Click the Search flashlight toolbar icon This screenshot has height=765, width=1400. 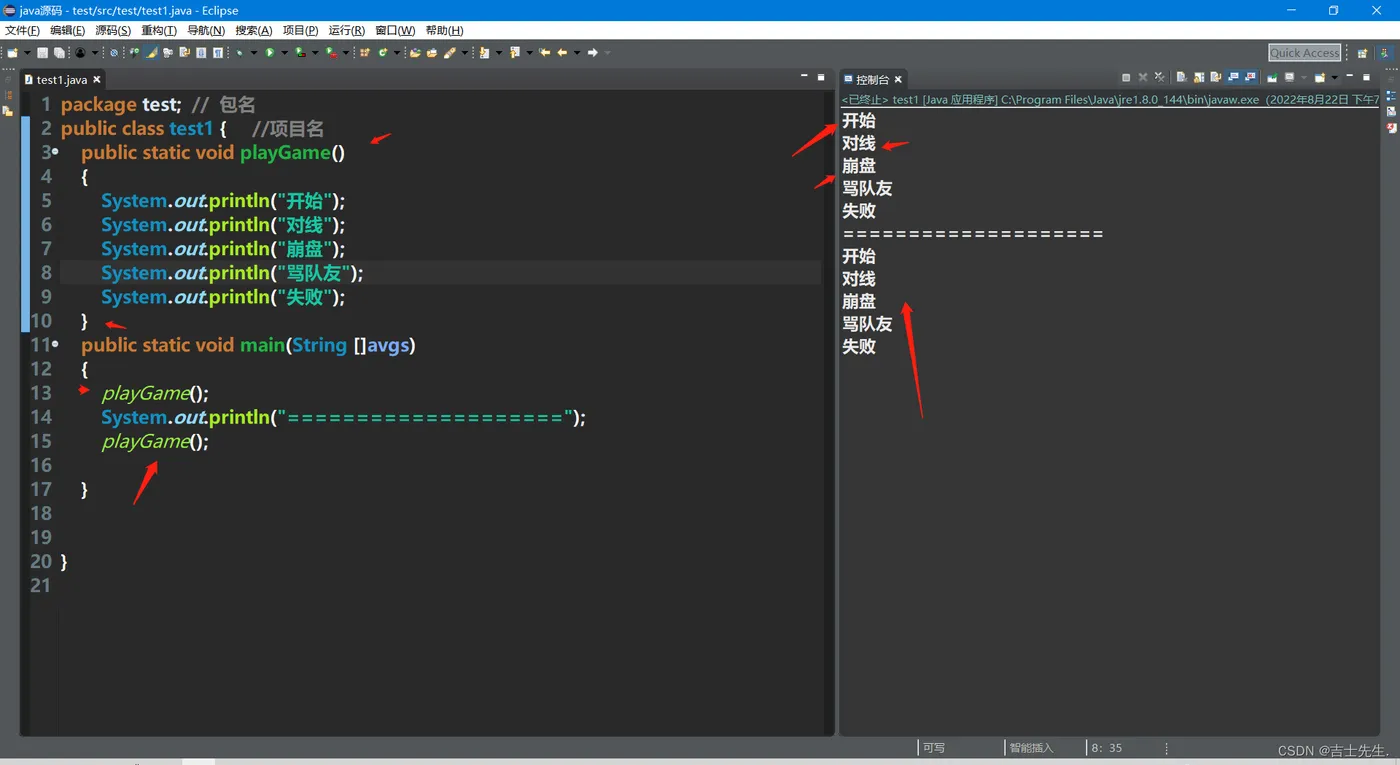[450, 52]
